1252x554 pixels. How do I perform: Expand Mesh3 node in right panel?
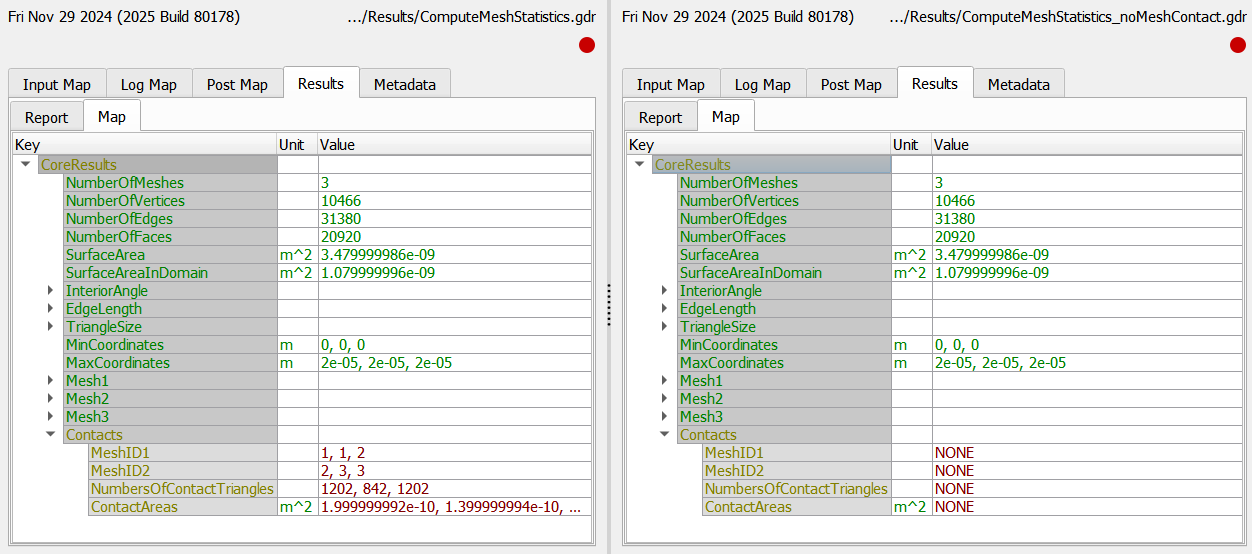coord(664,417)
